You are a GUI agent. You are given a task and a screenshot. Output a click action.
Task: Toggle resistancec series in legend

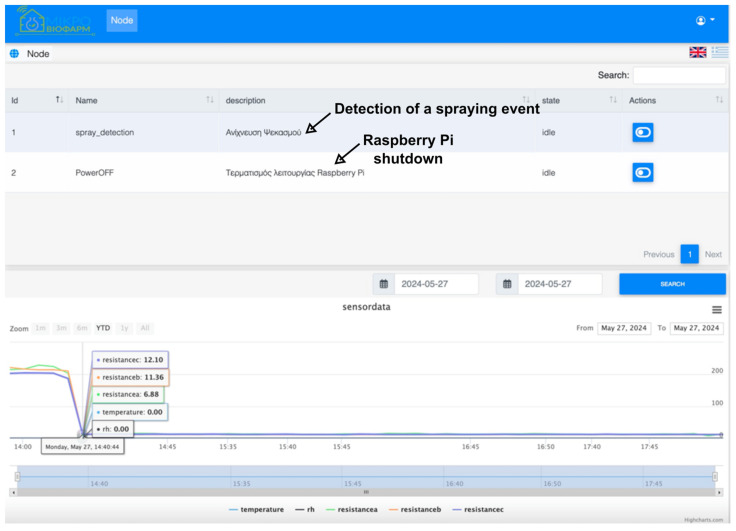pos(478,510)
